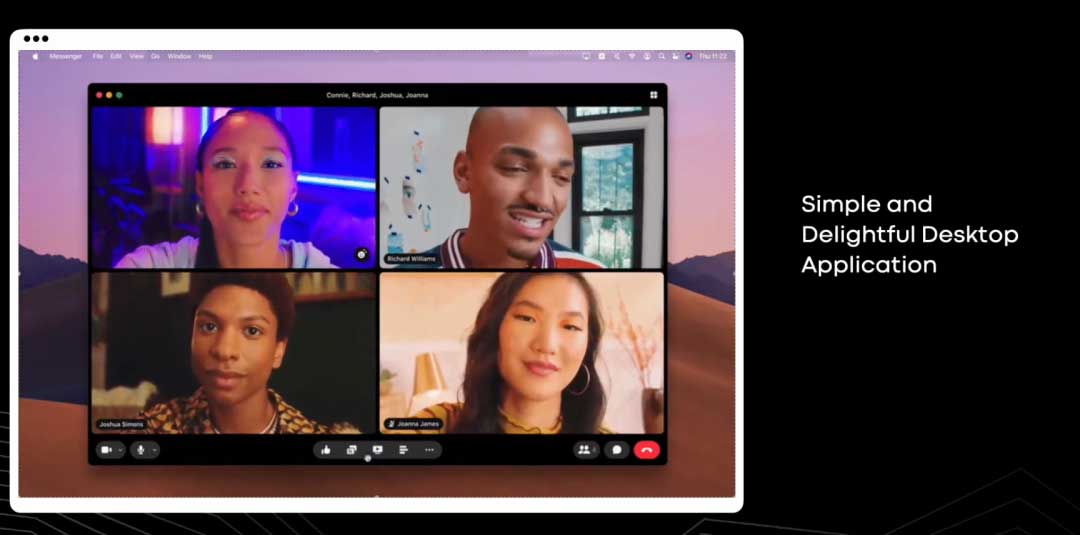
Task: Open the Window menu in menu bar
Action: pos(179,56)
